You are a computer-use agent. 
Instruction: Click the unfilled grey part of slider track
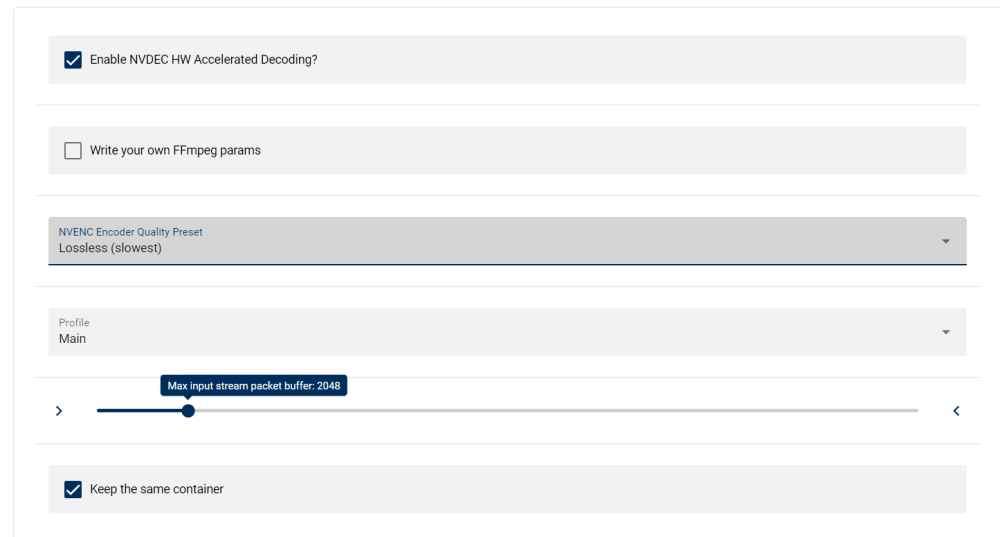click(x=556, y=411)
